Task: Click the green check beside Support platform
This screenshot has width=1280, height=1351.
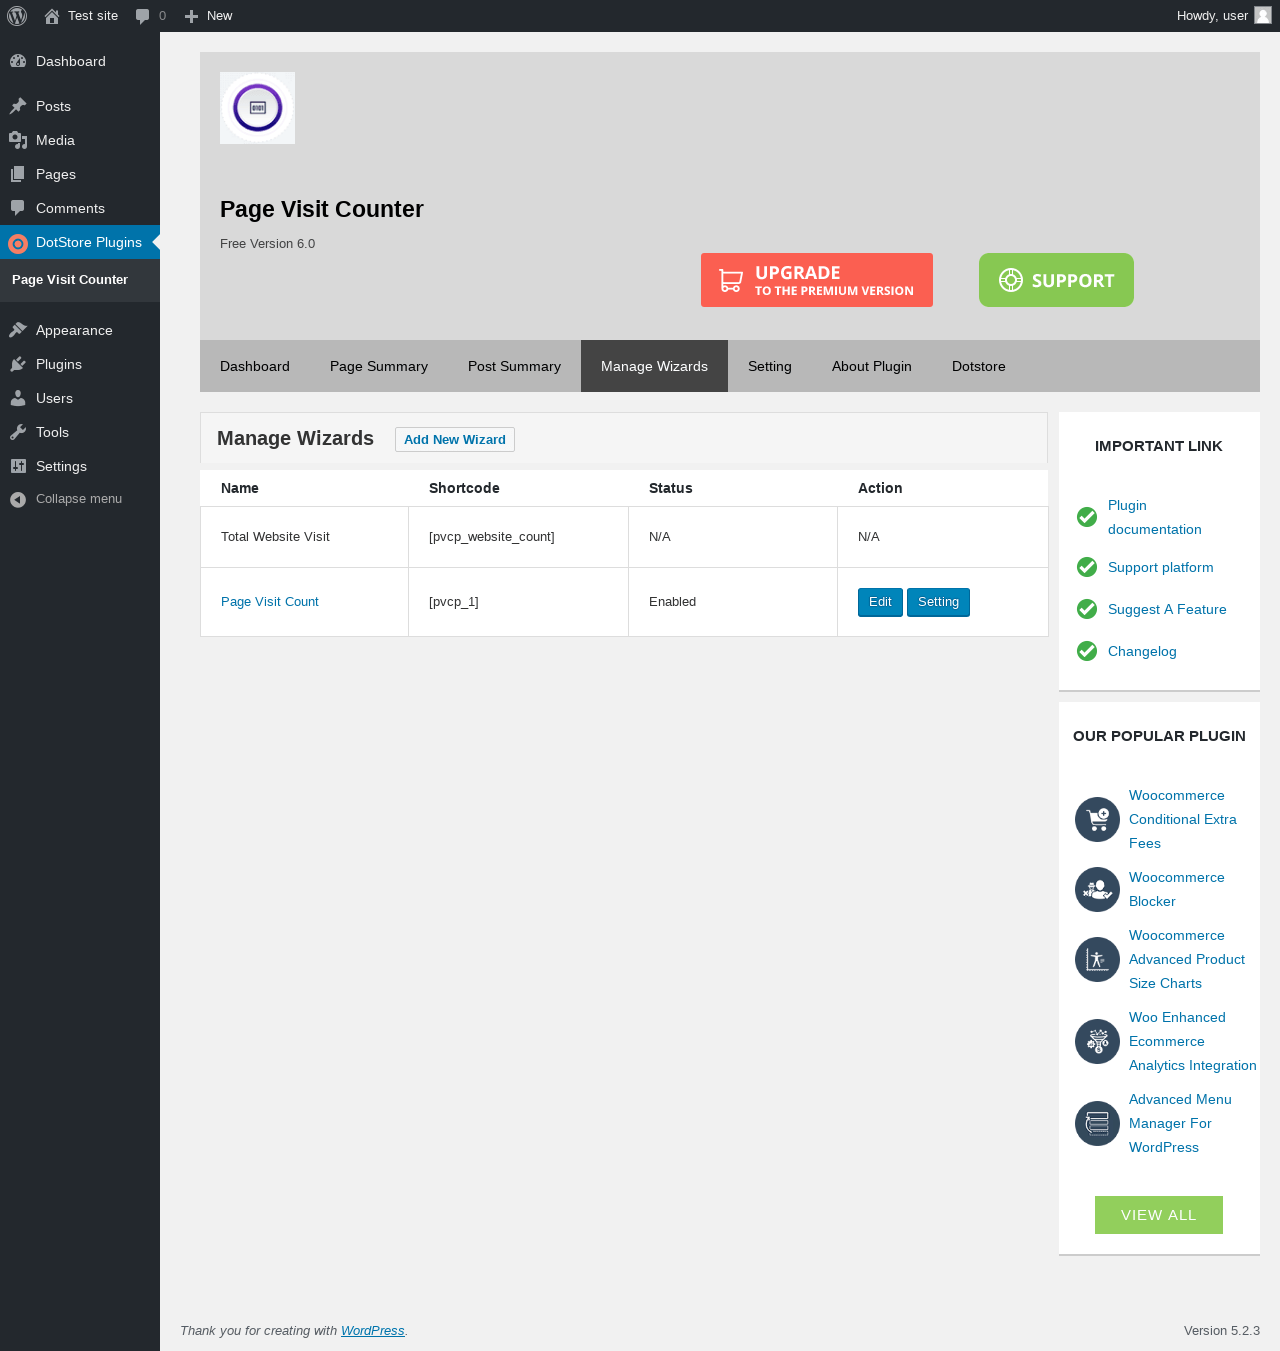Action: point(1087,567)
